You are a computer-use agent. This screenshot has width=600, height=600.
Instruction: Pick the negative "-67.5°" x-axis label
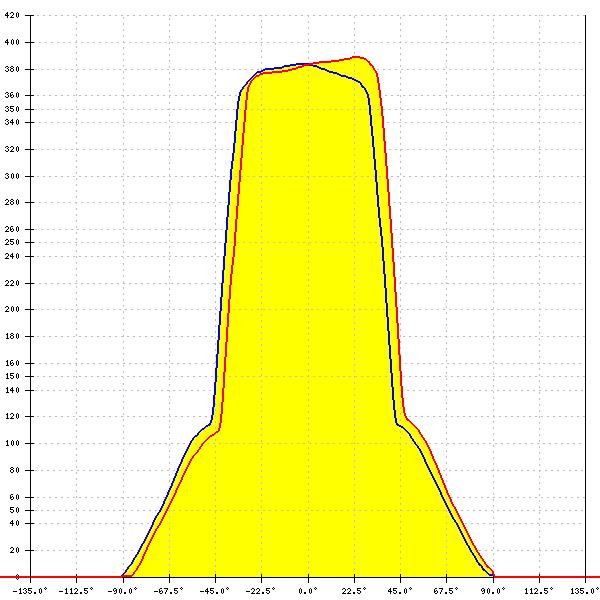(168, 591)
